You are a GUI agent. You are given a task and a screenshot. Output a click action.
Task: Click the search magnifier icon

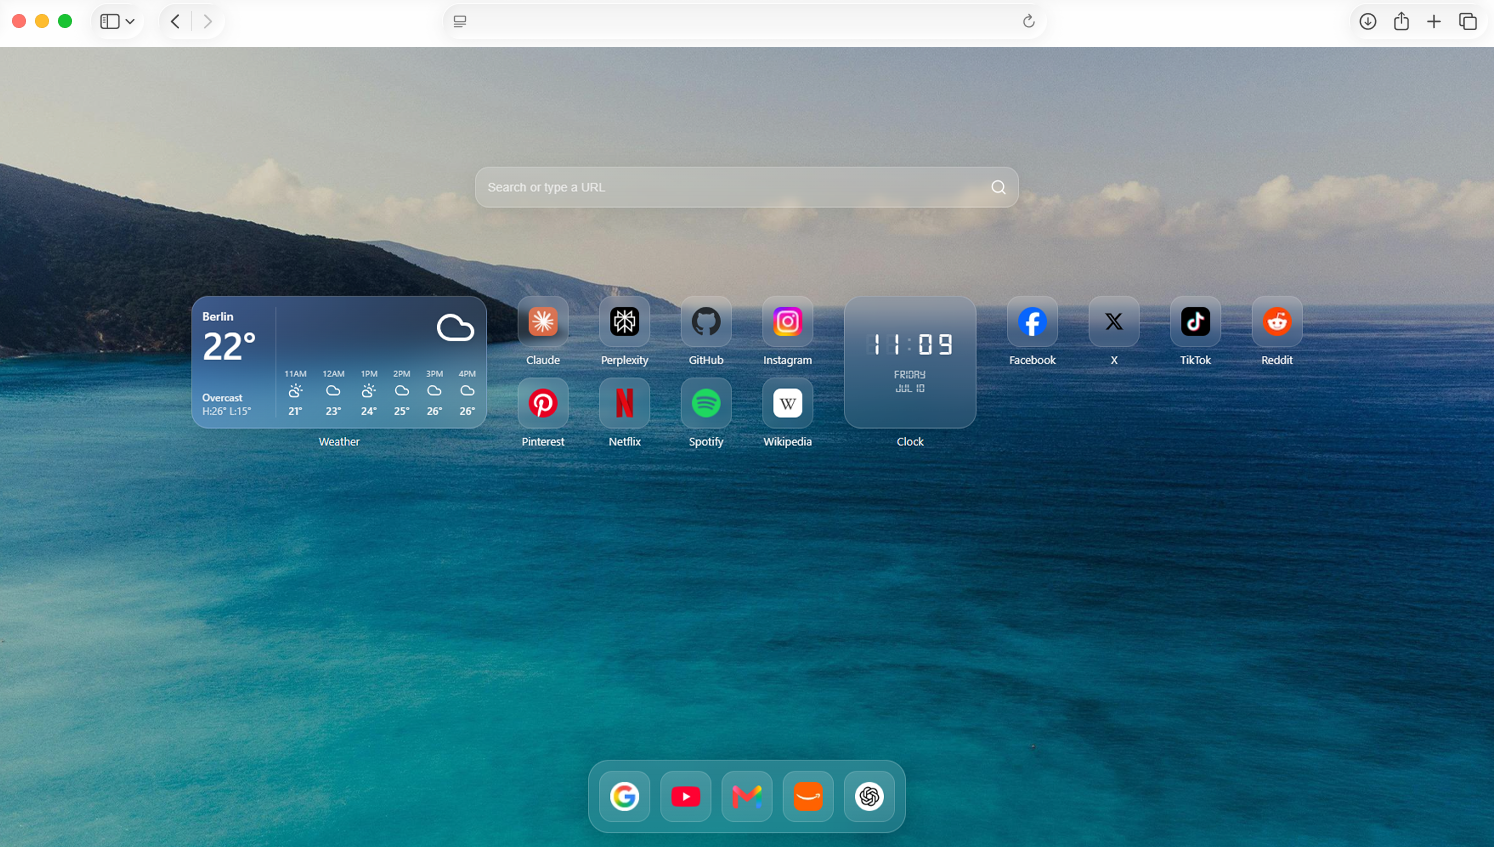coord(998,187)
